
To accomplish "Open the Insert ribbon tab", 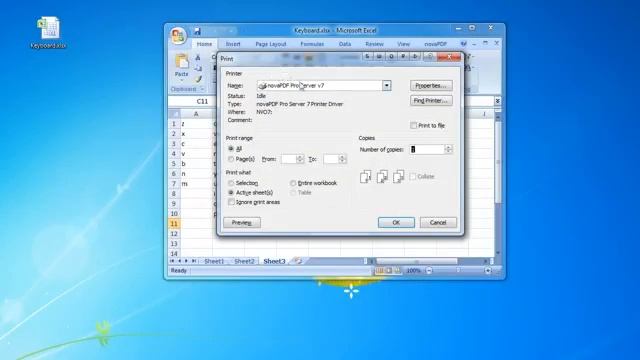I will point(233,44).
